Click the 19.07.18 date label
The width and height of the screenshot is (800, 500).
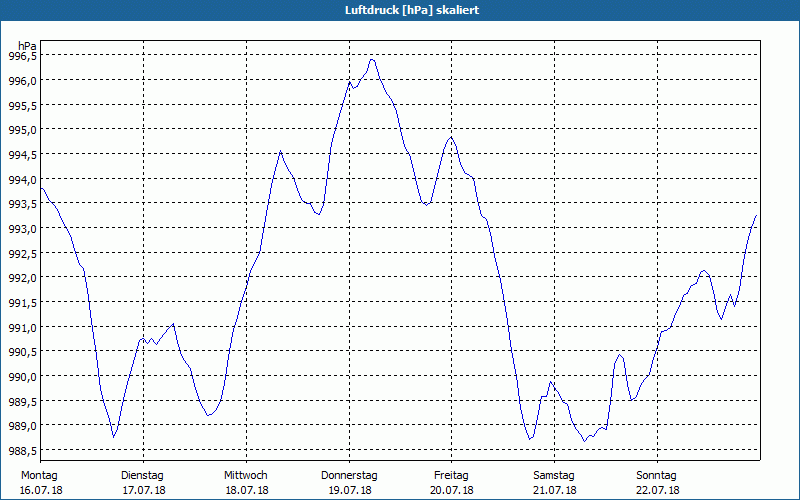350,490
